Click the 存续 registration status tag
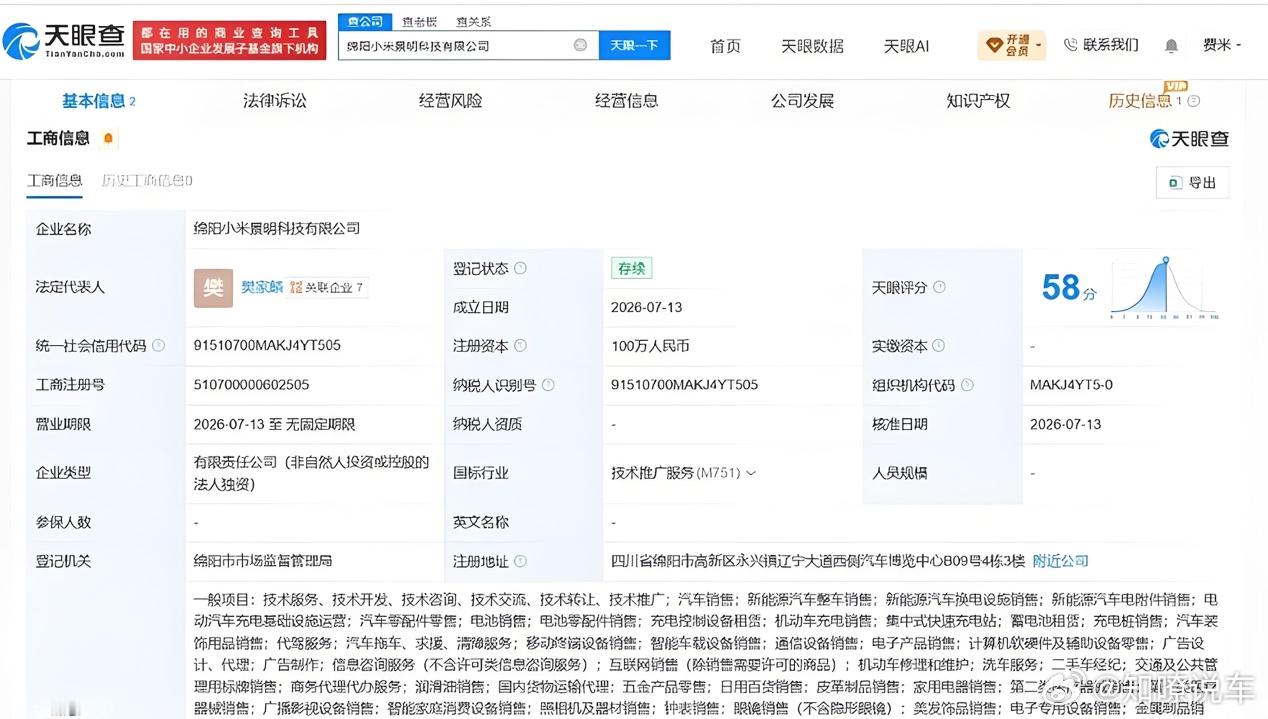1268x719 pixels. [632, 268]
